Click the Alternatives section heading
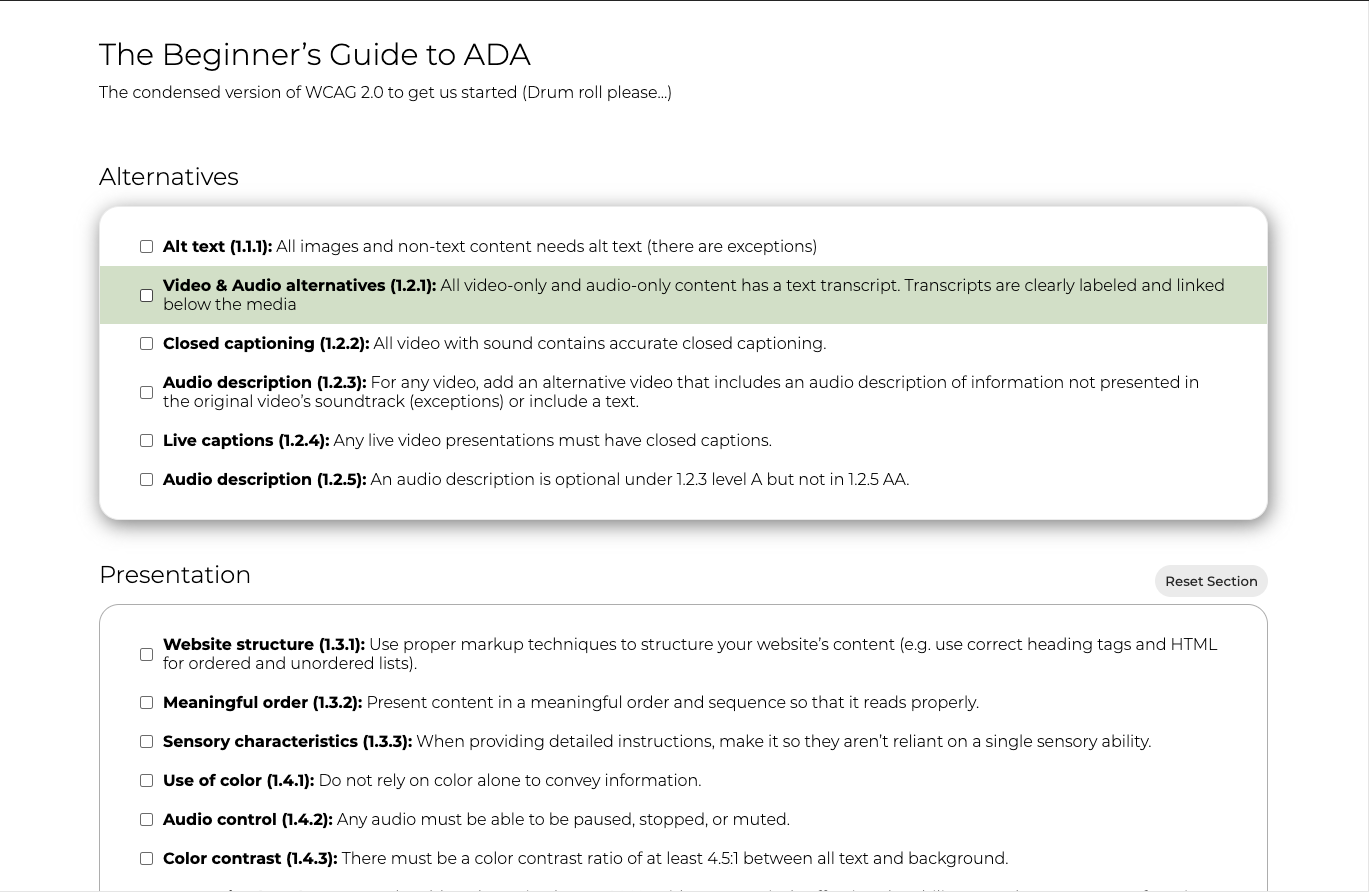This screenshot has height=892, width=1369. pos(168,177)
